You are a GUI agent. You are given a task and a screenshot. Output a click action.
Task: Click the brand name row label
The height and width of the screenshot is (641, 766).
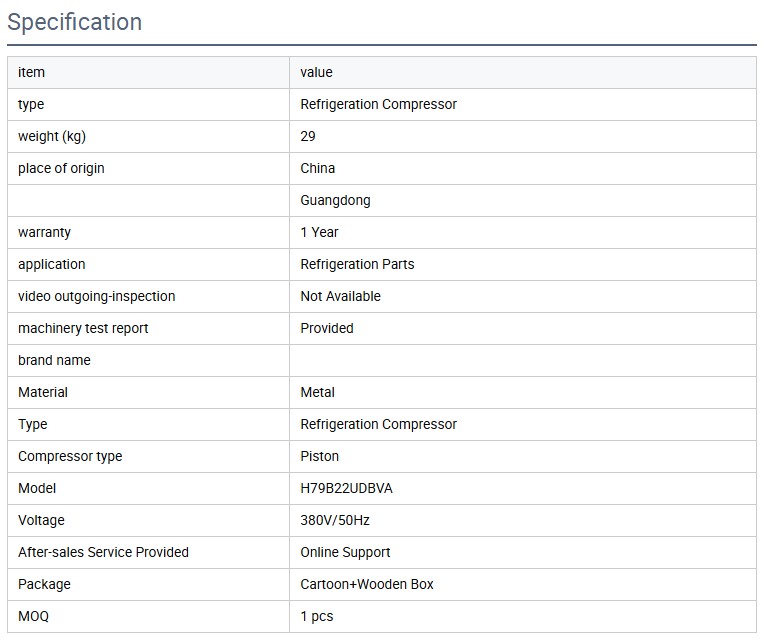(54, 360)
